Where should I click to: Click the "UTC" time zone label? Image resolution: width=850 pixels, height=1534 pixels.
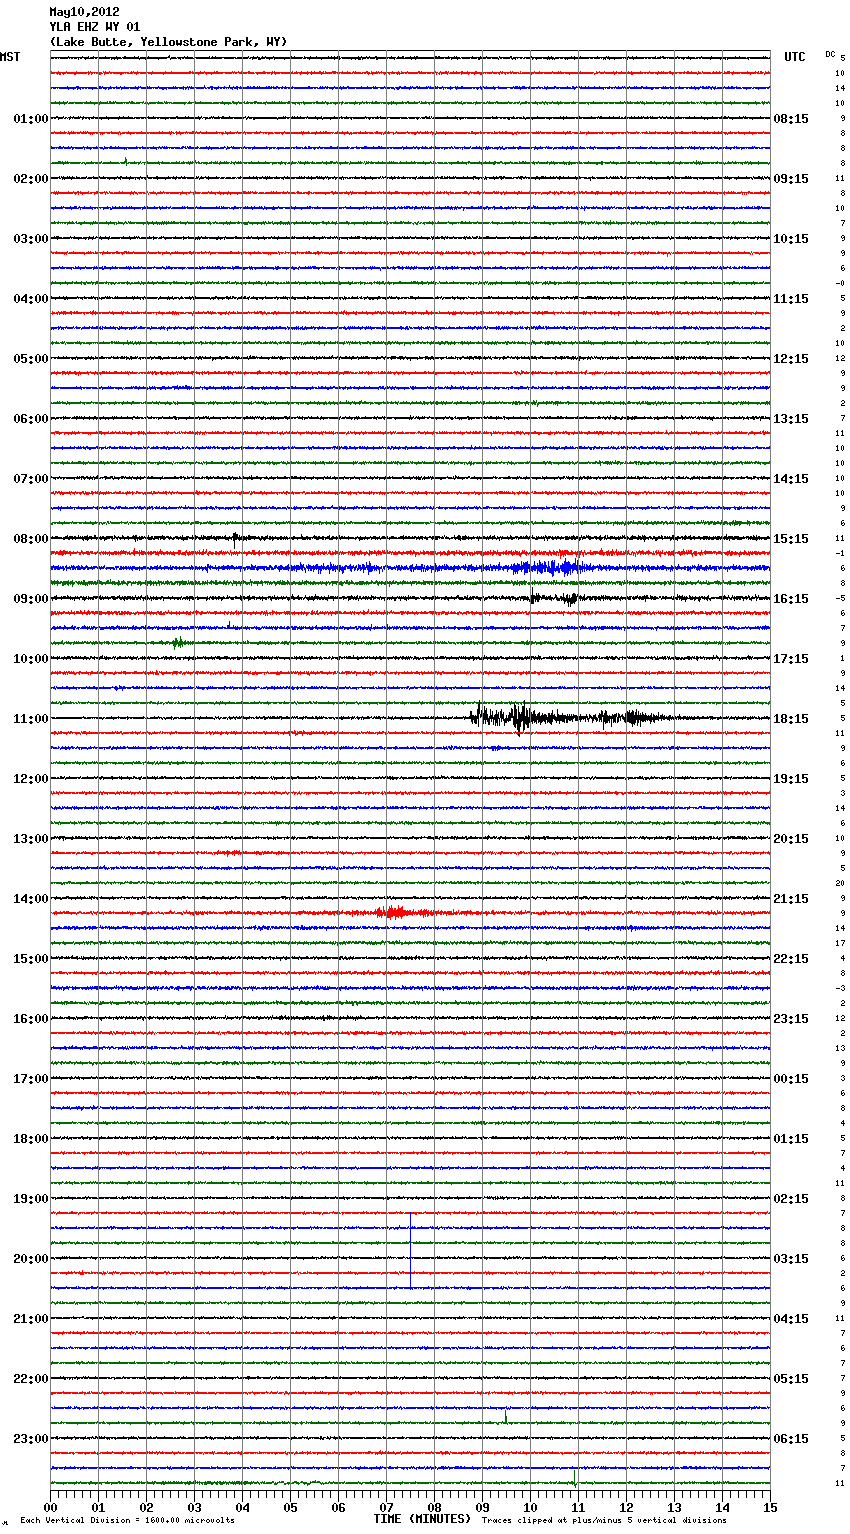tap(795, 57)
